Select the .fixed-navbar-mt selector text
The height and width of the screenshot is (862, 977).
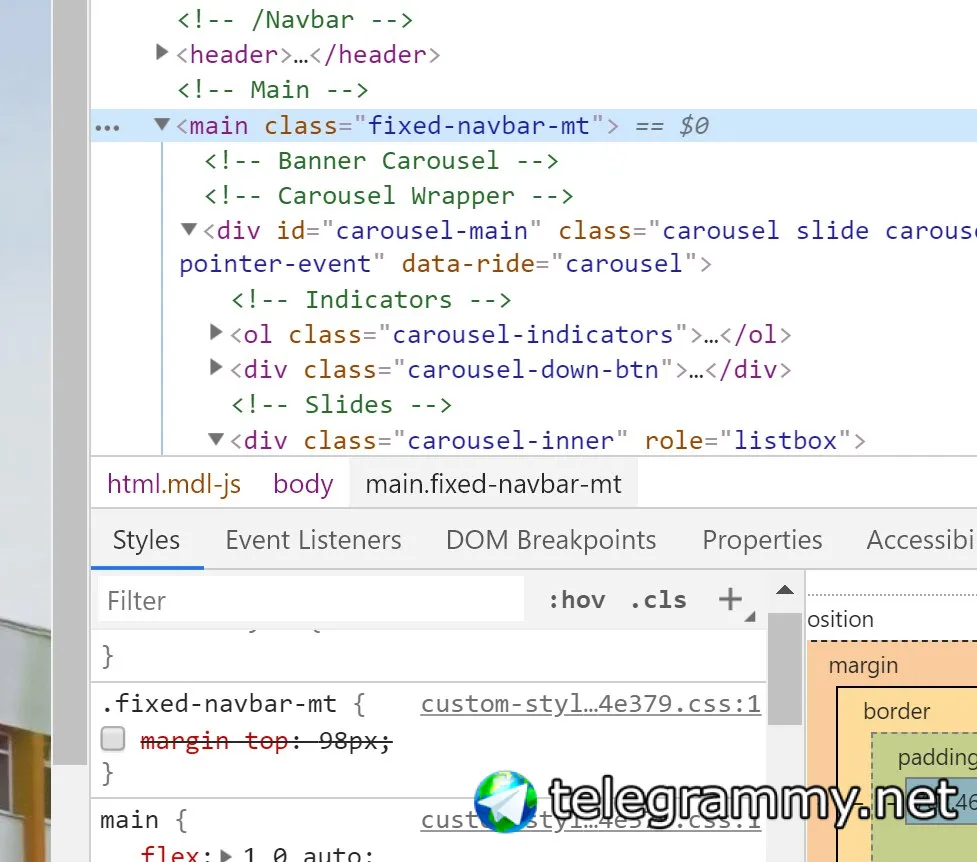click(x=219, y=704)
